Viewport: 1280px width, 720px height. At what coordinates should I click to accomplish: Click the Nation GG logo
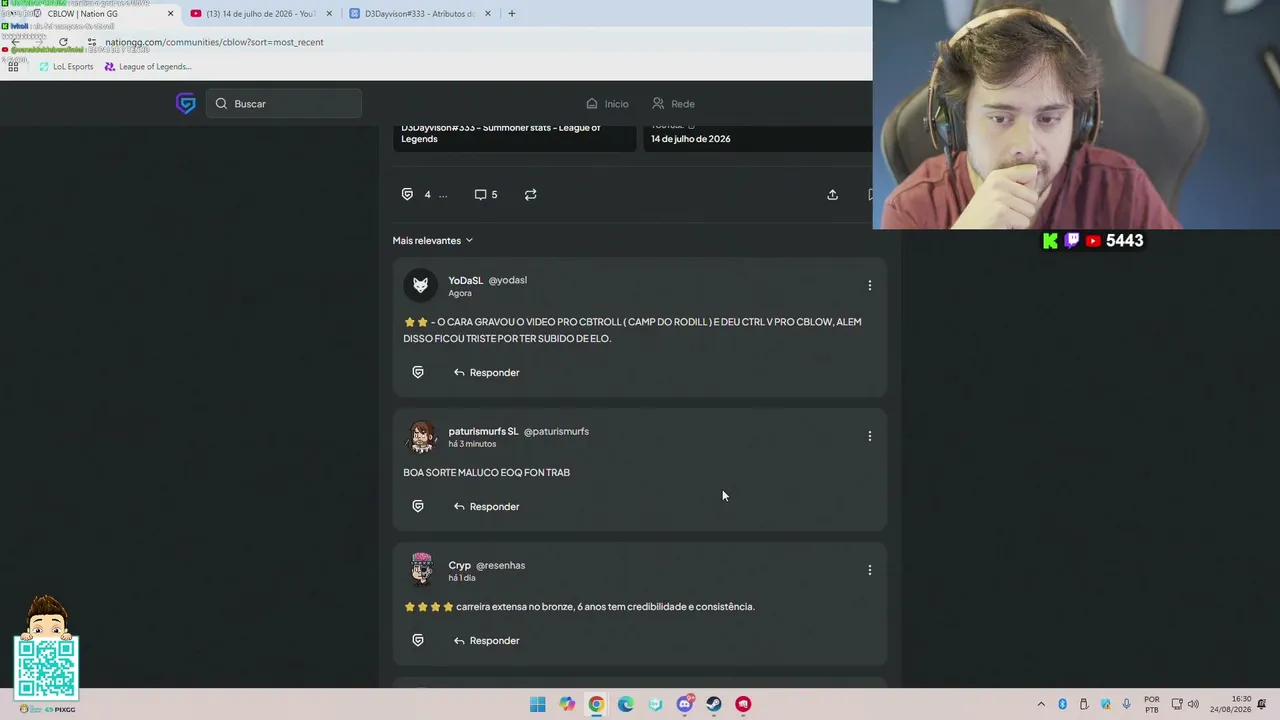(185, 103)
